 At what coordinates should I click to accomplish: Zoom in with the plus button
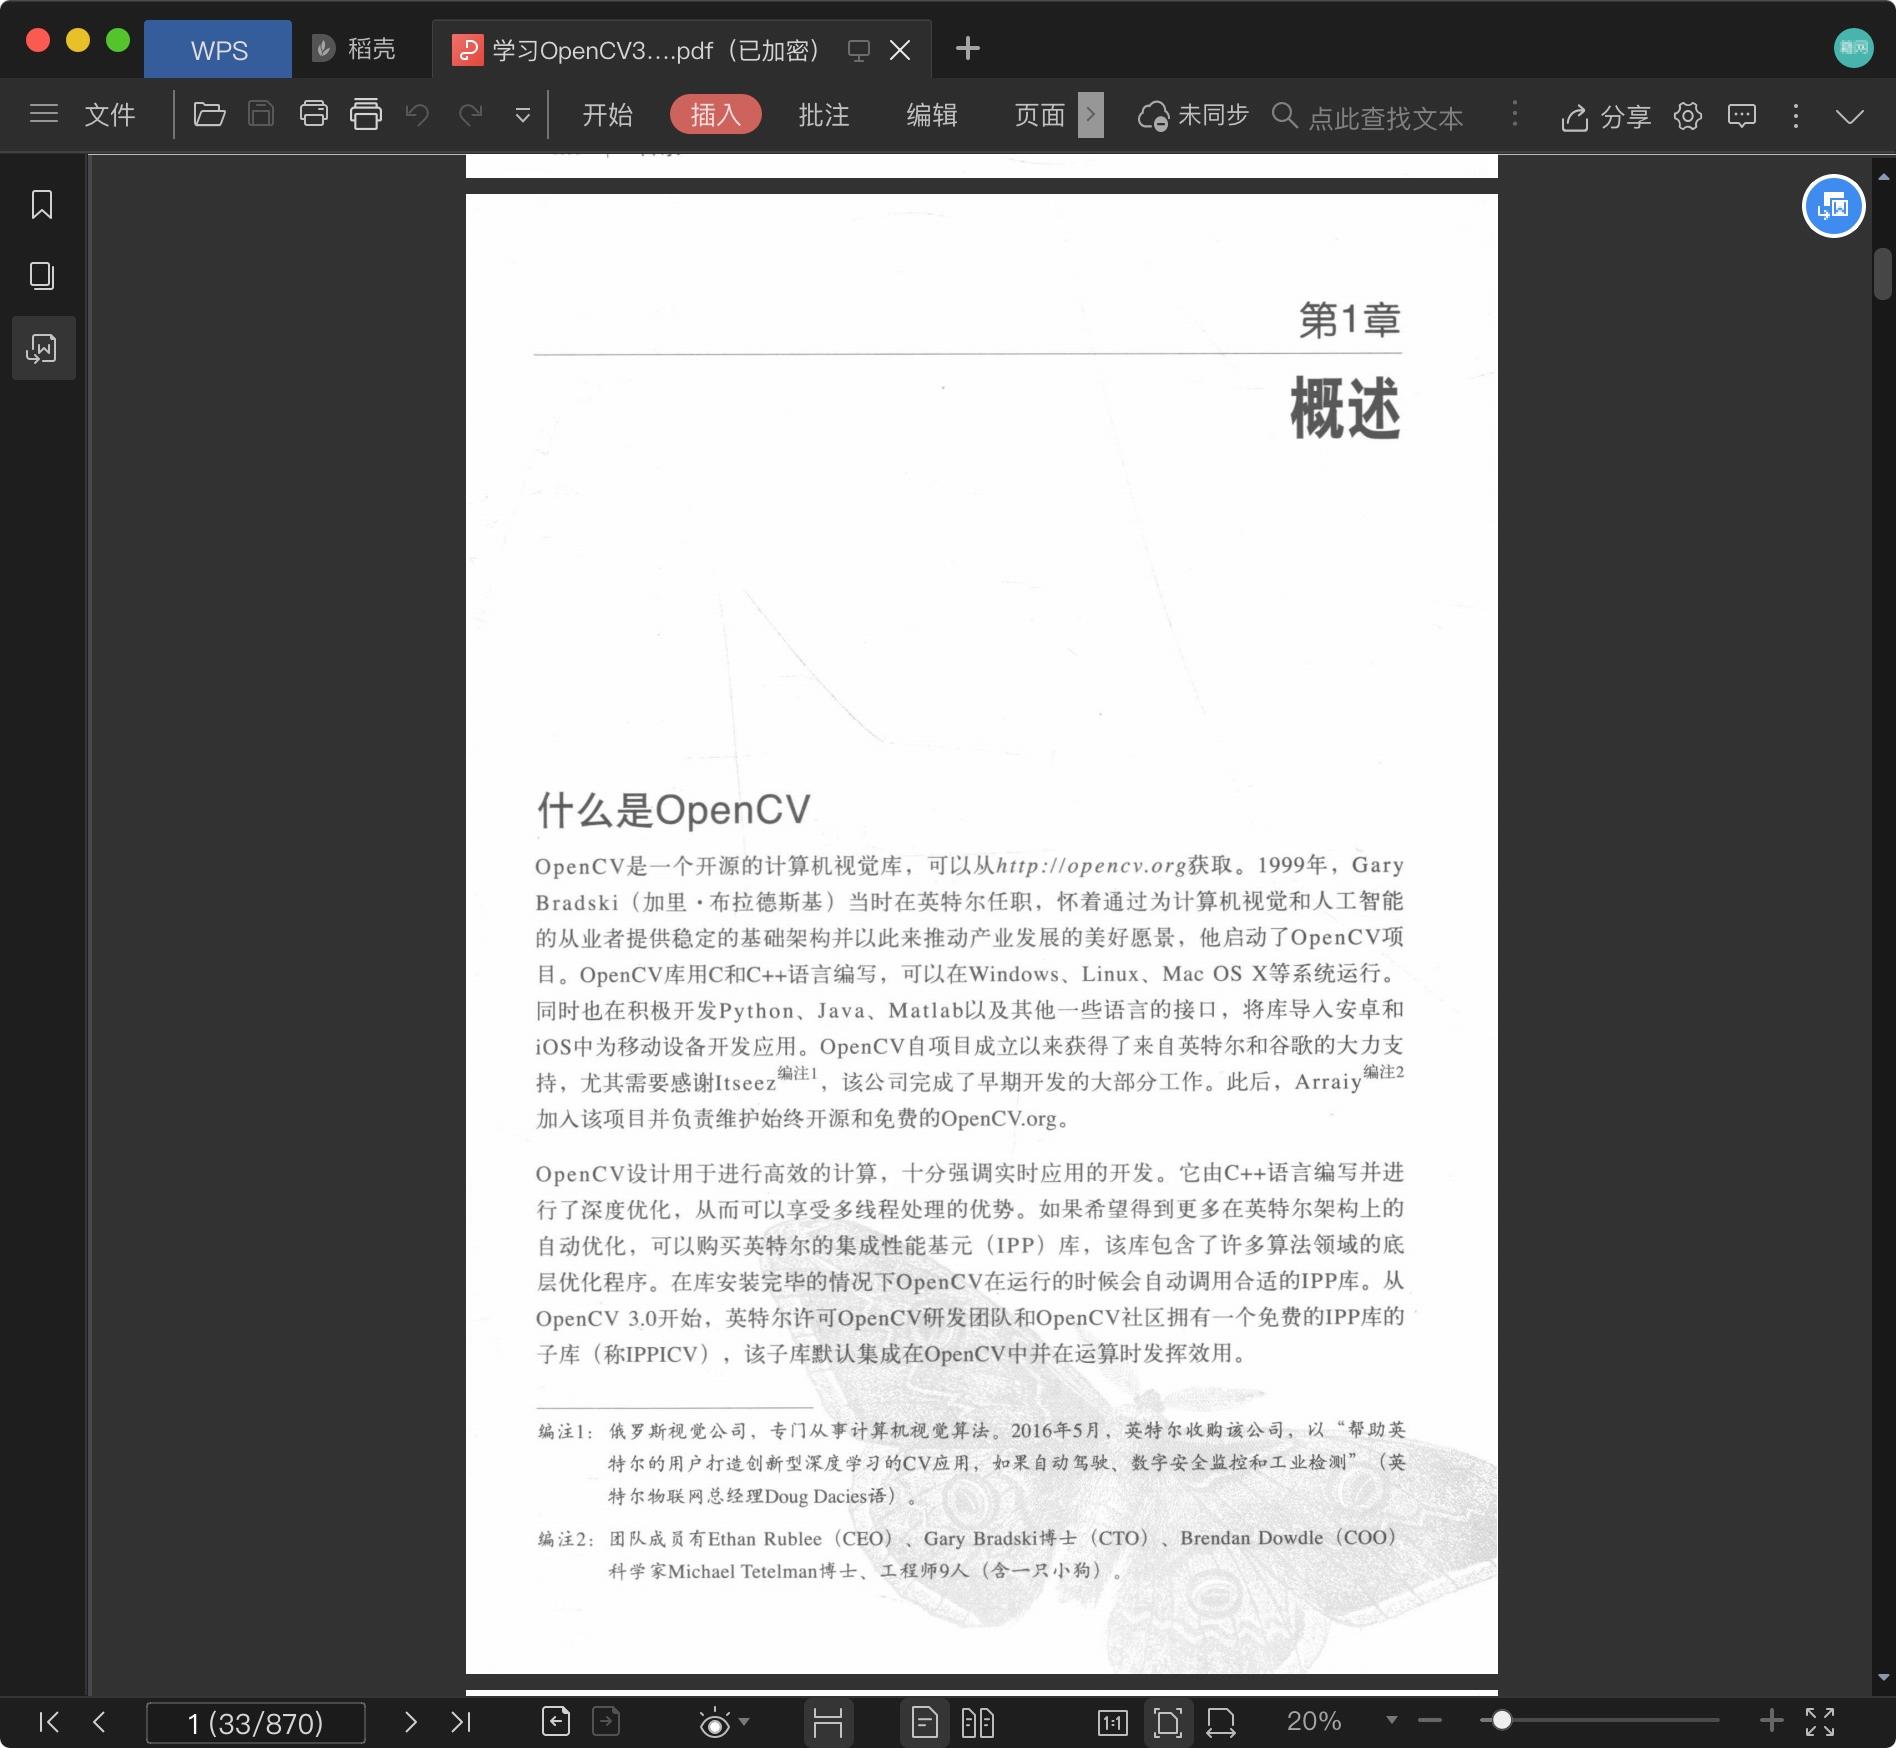[x=1771, y=1721]
